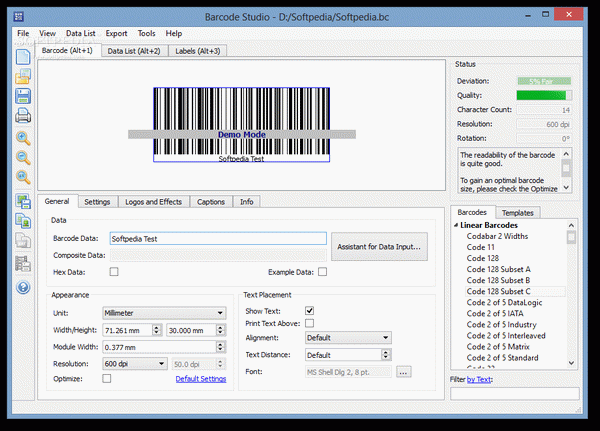Adjust the height 30.000 mm spinner arrows

click(220, 330)
